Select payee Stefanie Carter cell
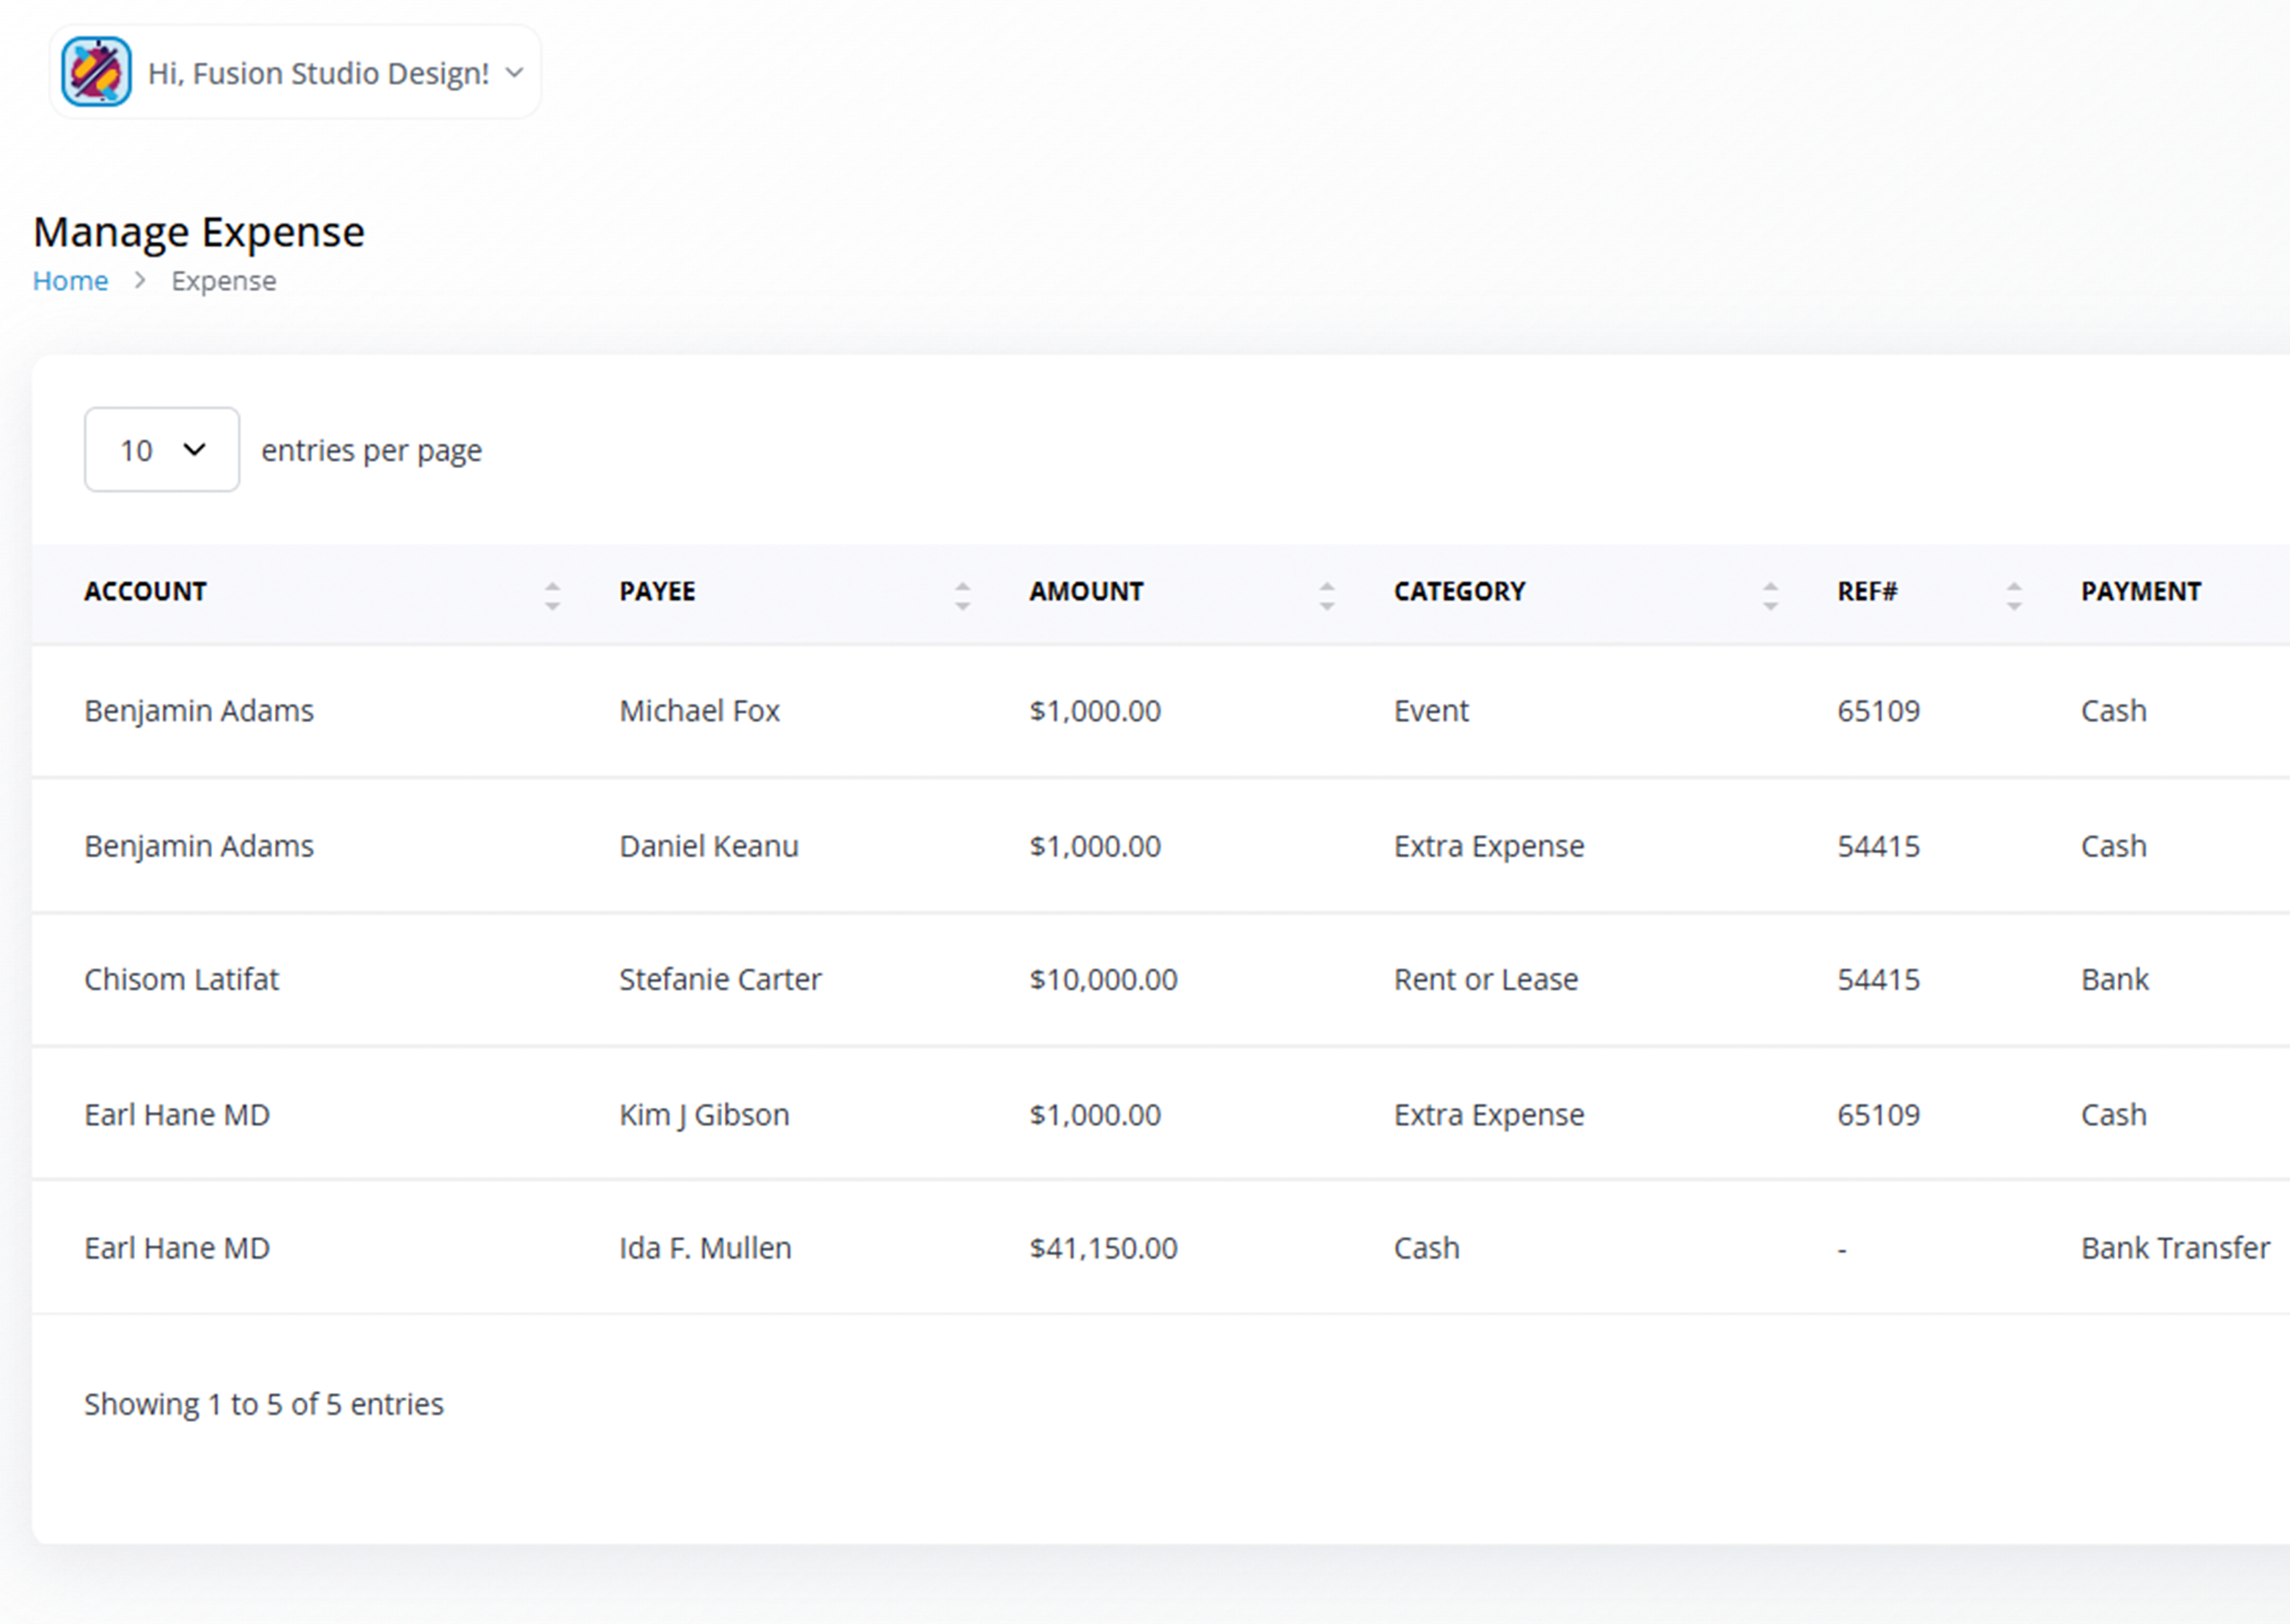 720,979
